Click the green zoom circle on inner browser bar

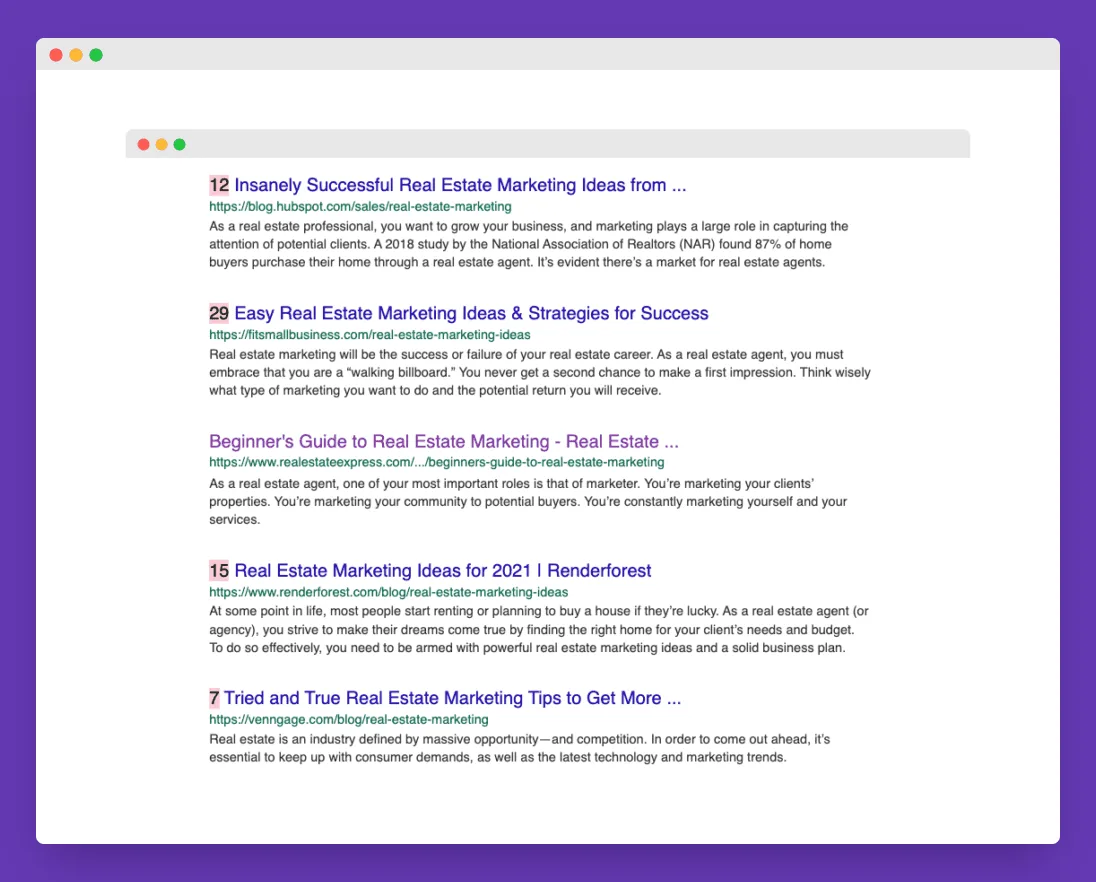(179, 144)
